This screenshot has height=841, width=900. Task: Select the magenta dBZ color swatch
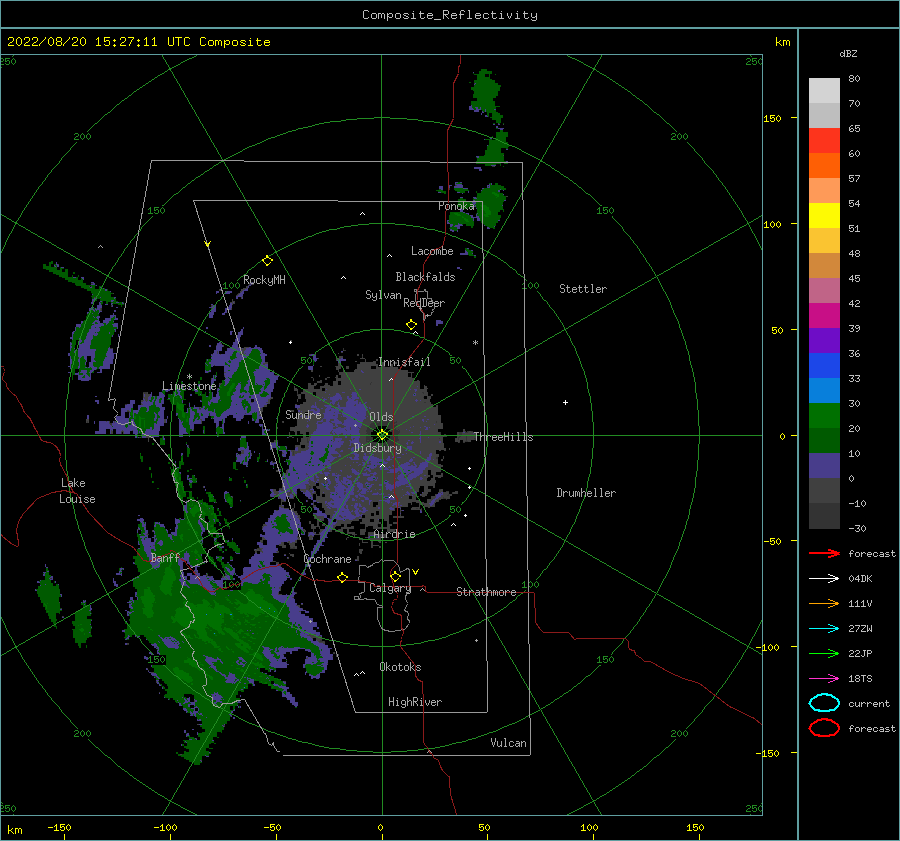click(824, 315)
